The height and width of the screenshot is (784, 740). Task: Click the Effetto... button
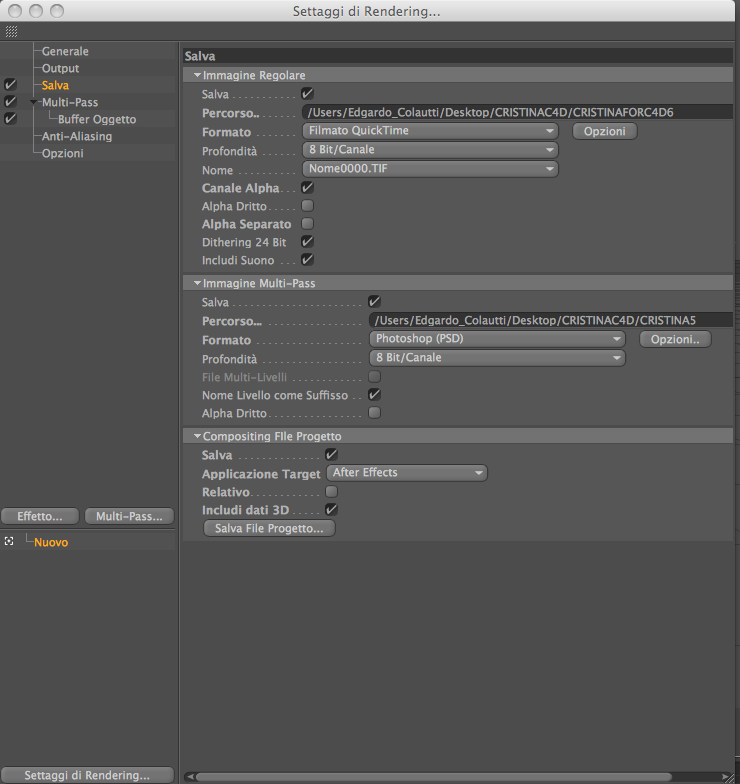40,516
